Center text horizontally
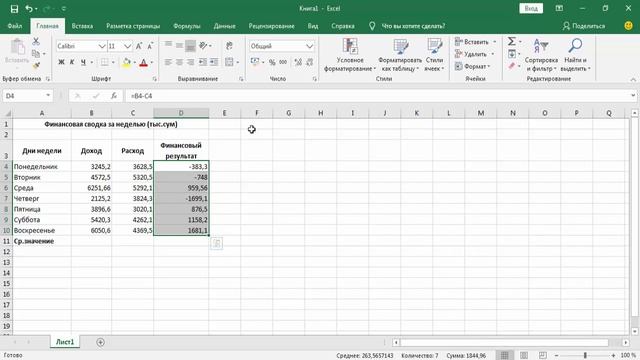640x360 pixels. 179,62
